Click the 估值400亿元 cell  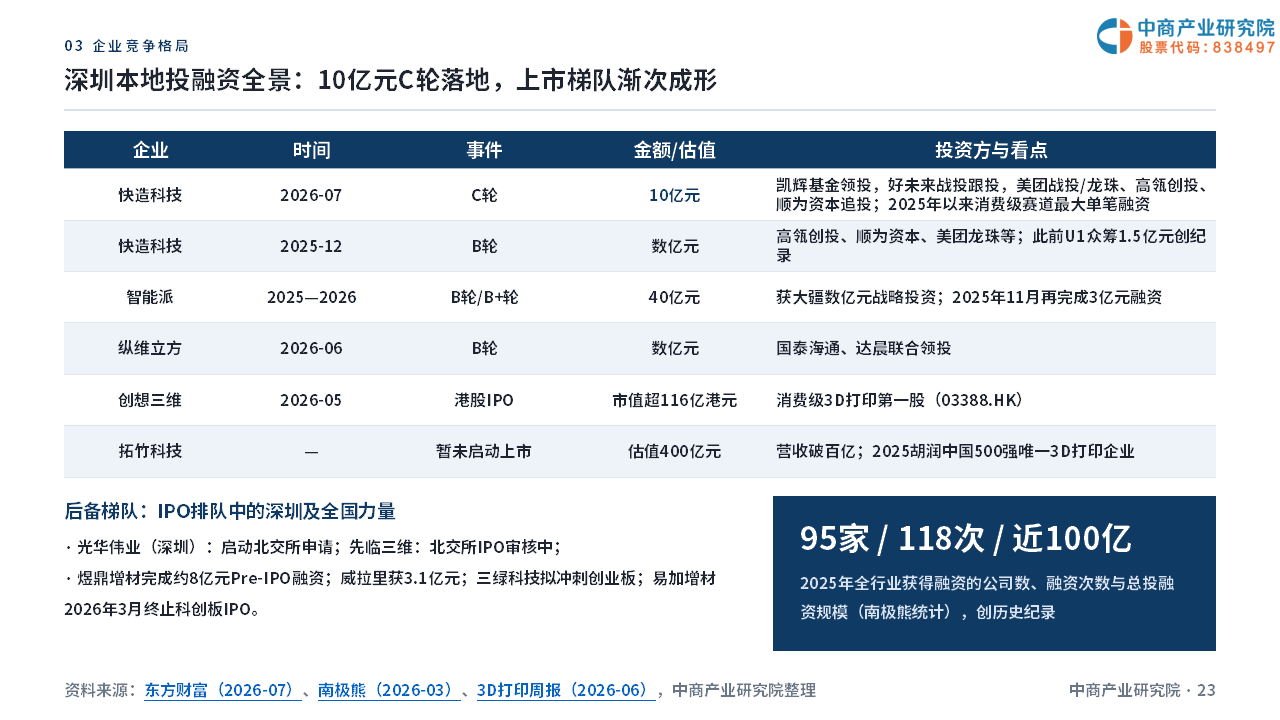point(675,451)
